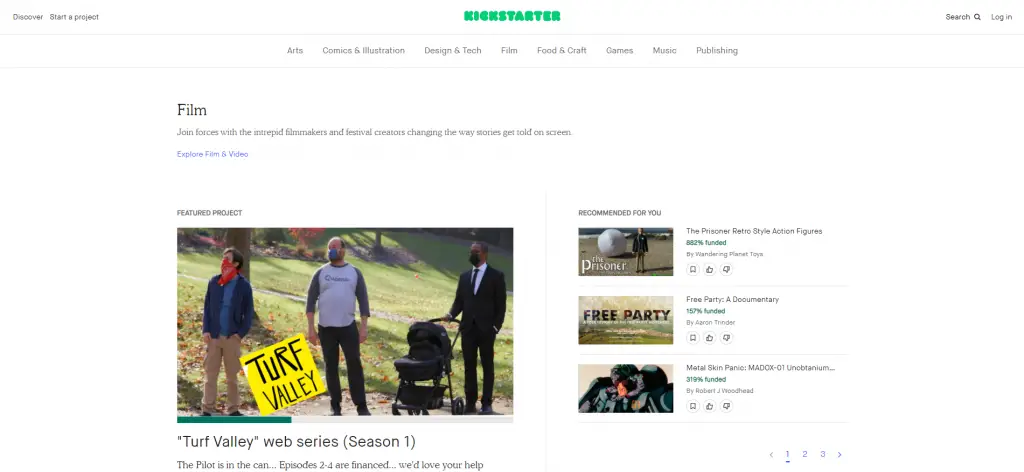Image resolution: width=1024 pixels, height=472 pixels.
Task: Open Search with magnifier icon
Action: [x=963, y=17]
